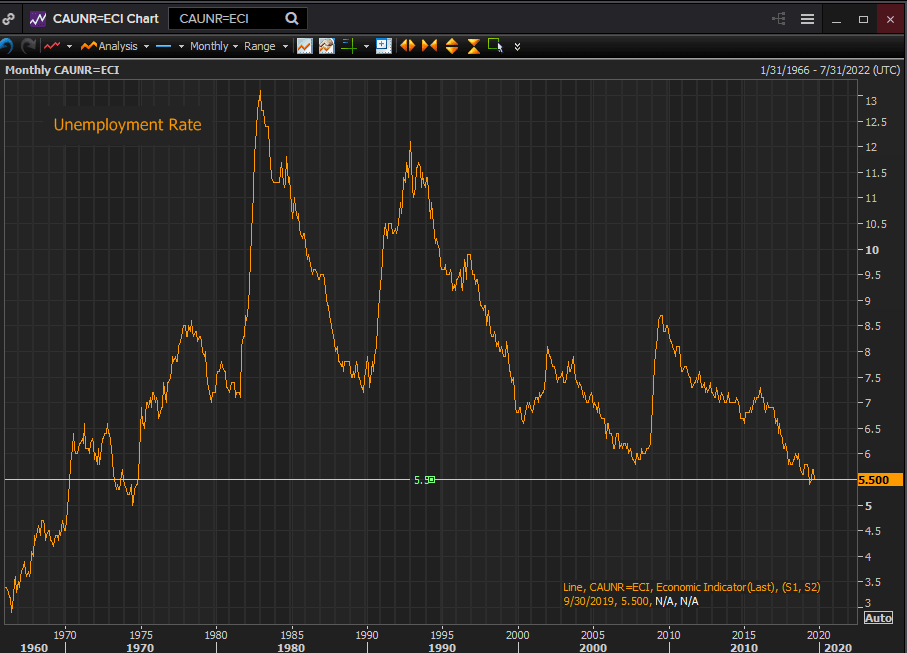Viewport: 907px width, 653px height.
Task: Open the Analysis menu
Action: click(114, 46)
